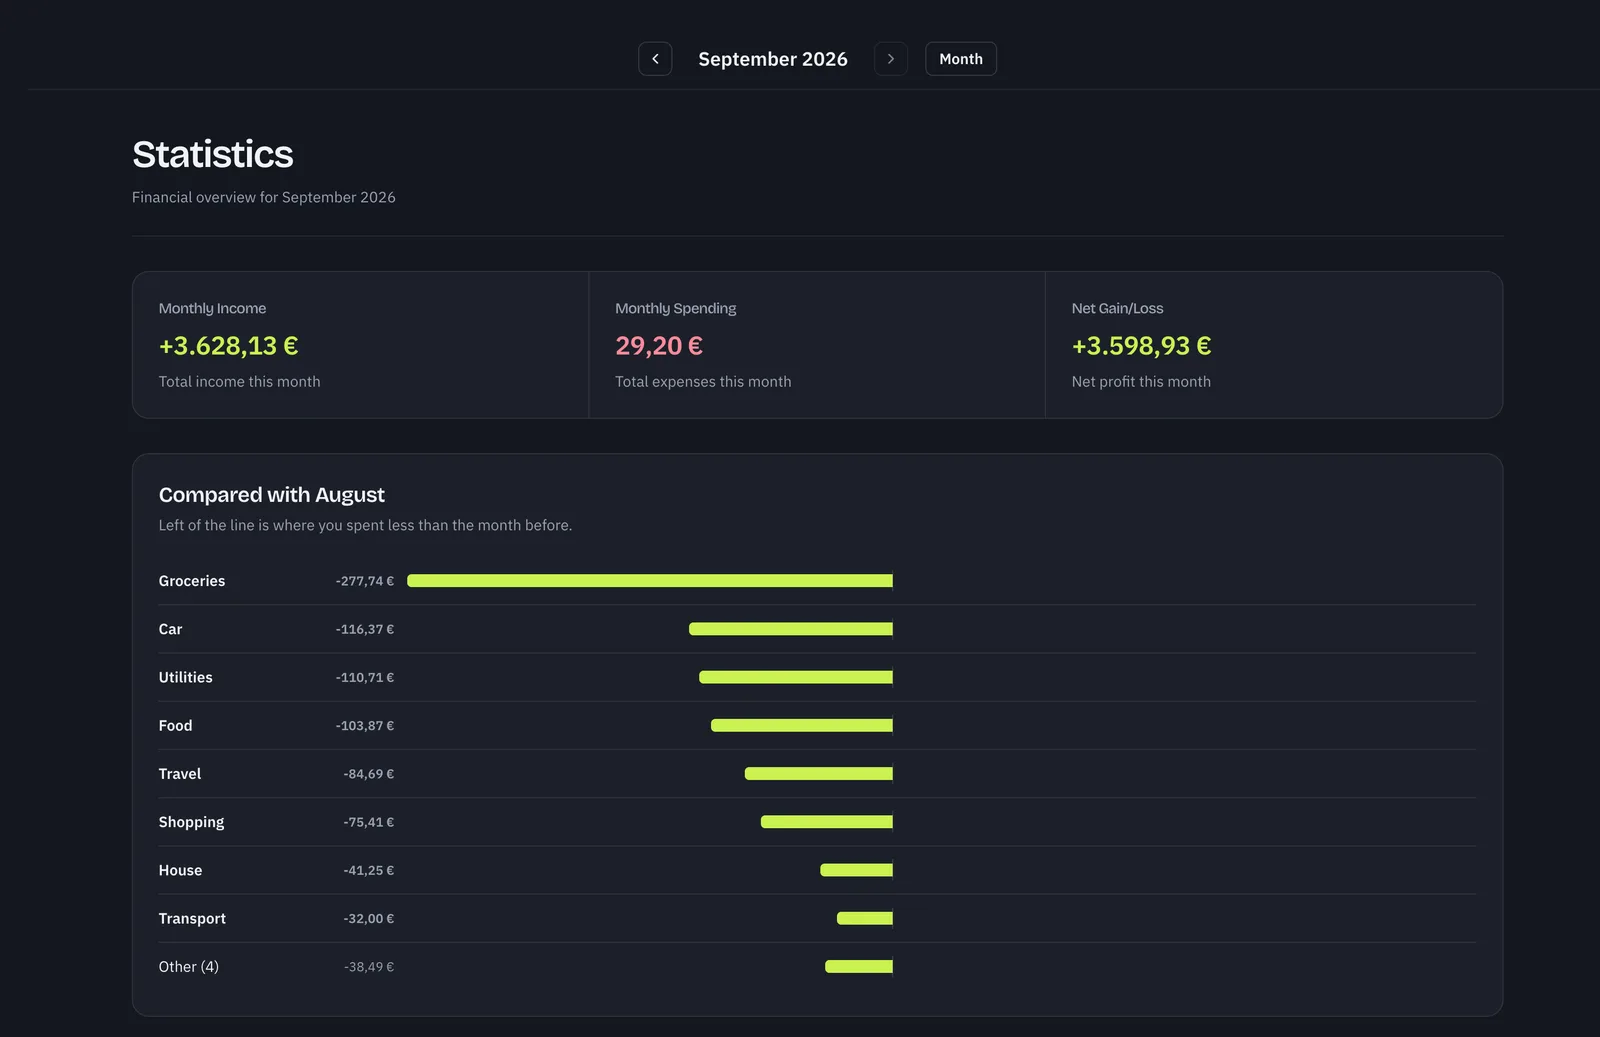Click the 'Left of the line' explanation text
The width and height of the screenshot is (1600, 1037).
pyautogui.click(x=365, y=525)
